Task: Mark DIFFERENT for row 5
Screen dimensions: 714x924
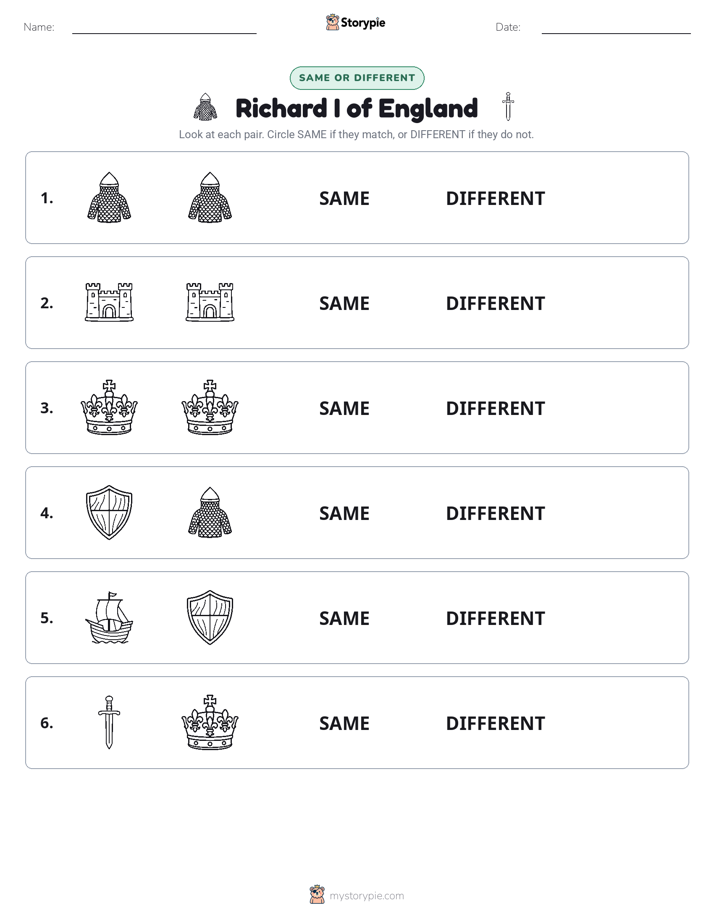Action: (x=495, y=618)
